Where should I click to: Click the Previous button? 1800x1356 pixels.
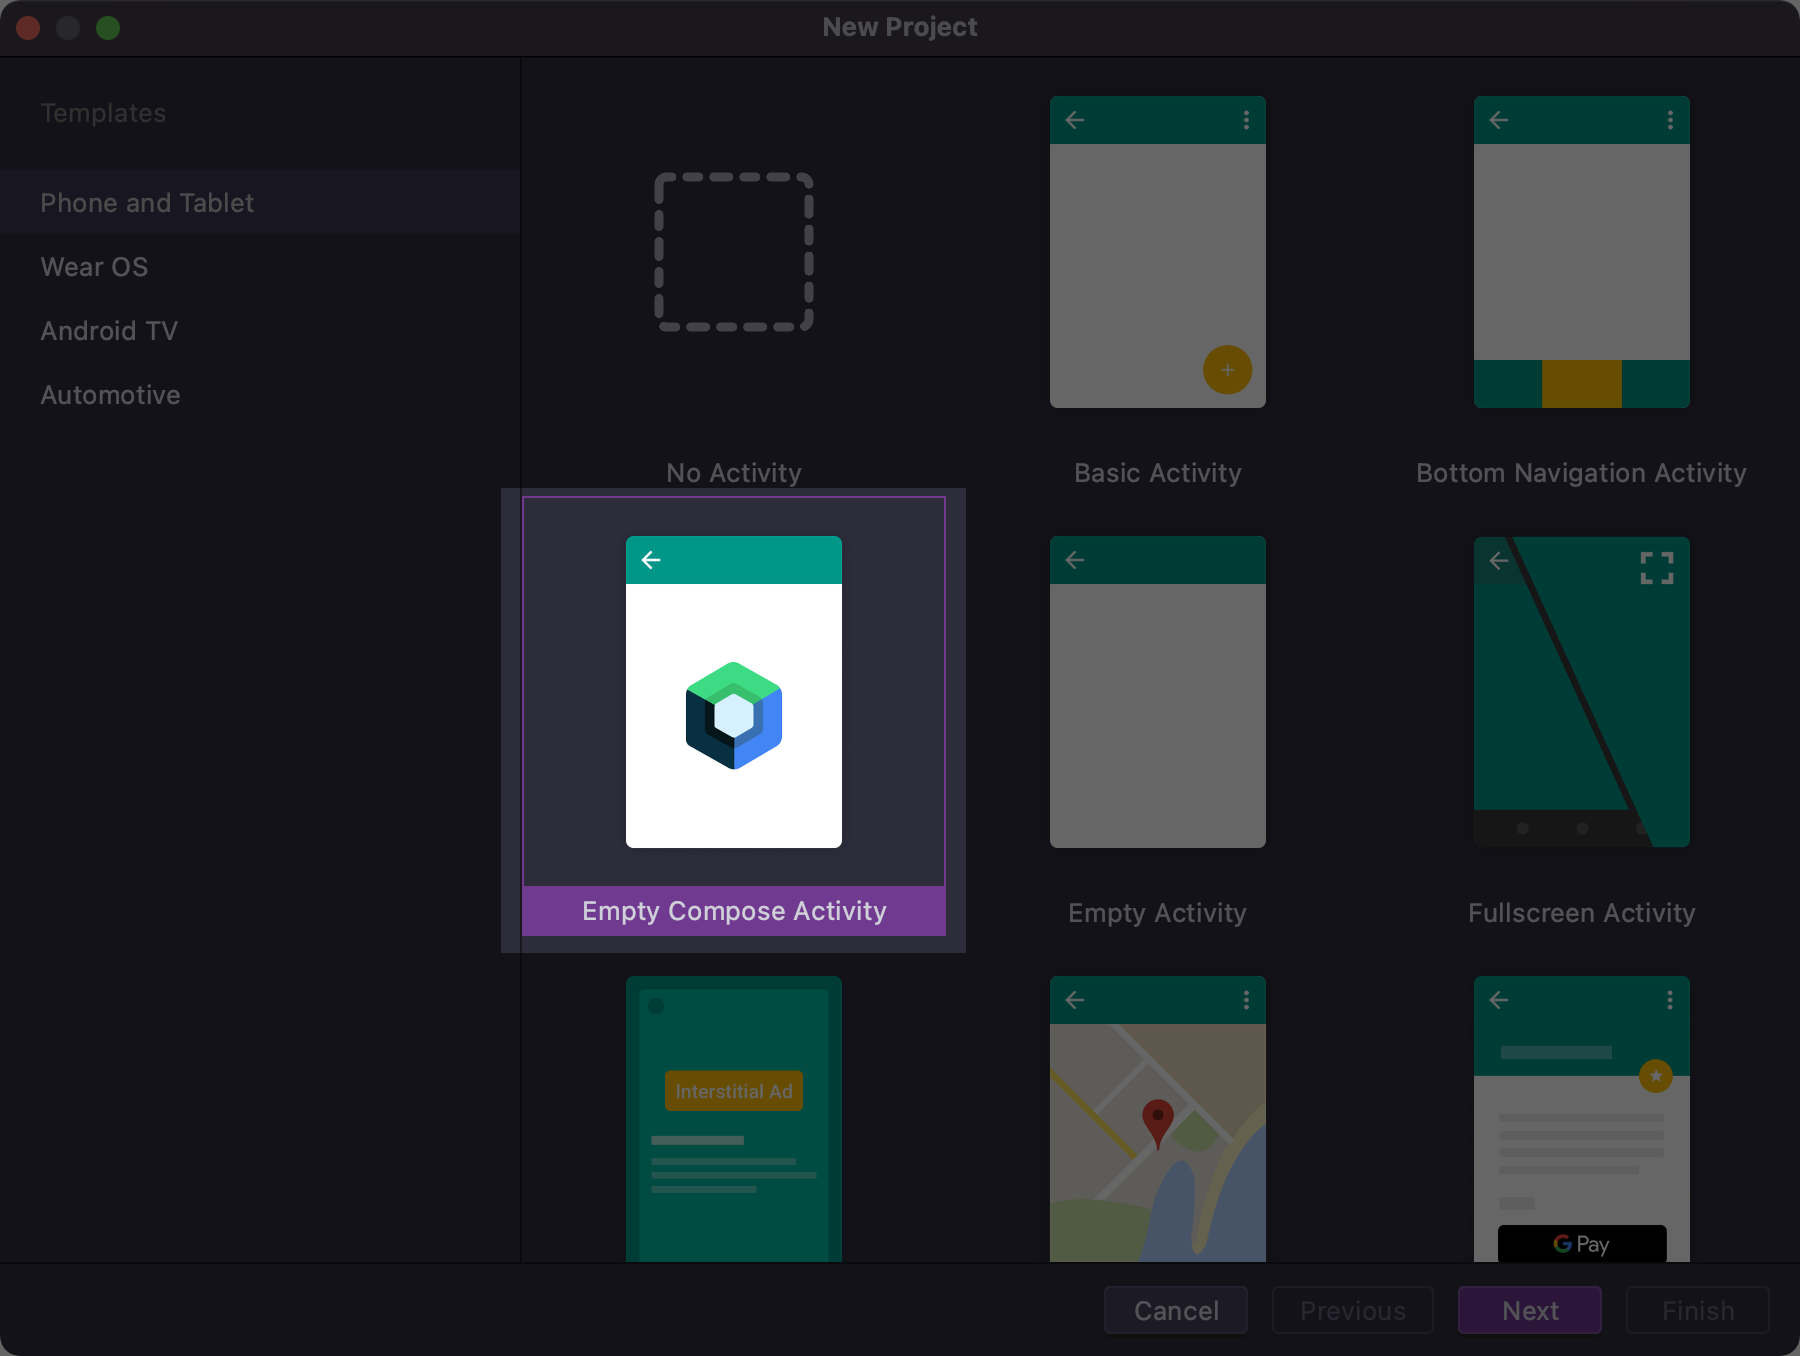pos(1353,1310)
